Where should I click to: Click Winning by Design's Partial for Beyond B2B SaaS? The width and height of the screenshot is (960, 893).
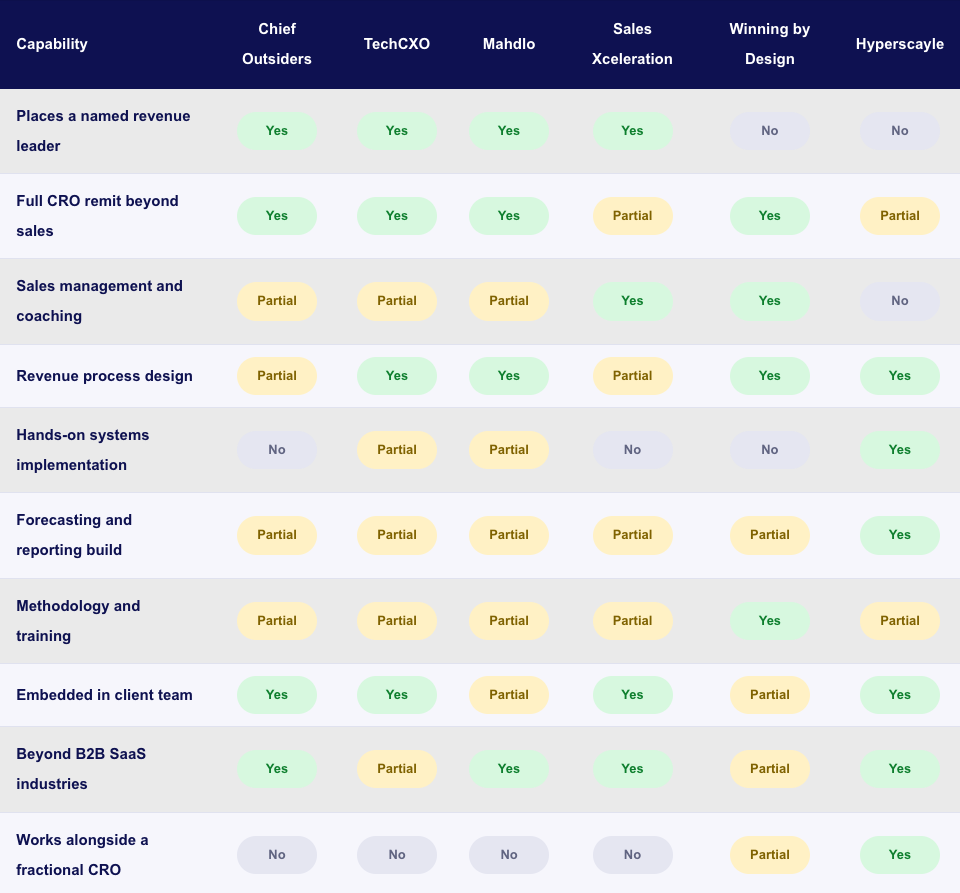point(770,769)
